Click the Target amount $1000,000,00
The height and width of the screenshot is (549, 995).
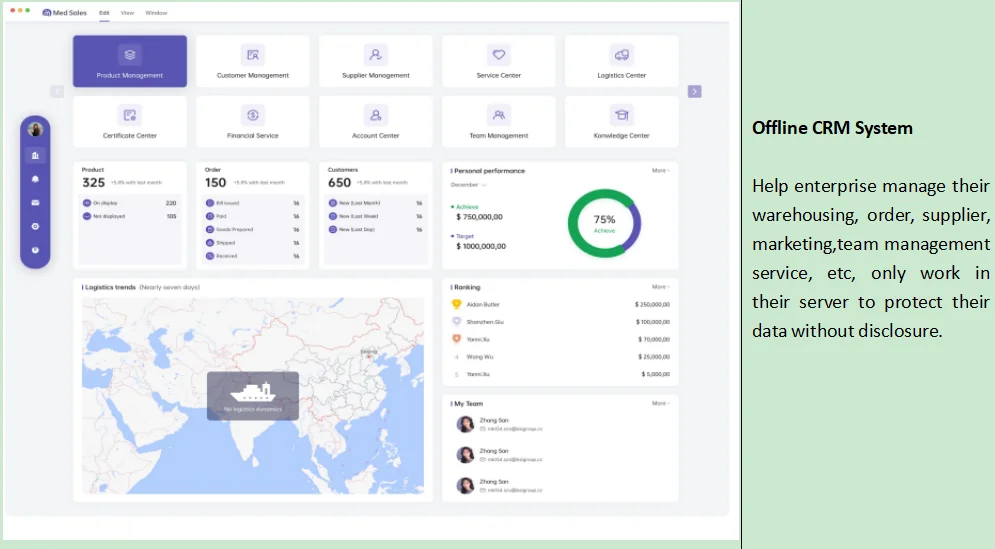pos(481,246)
